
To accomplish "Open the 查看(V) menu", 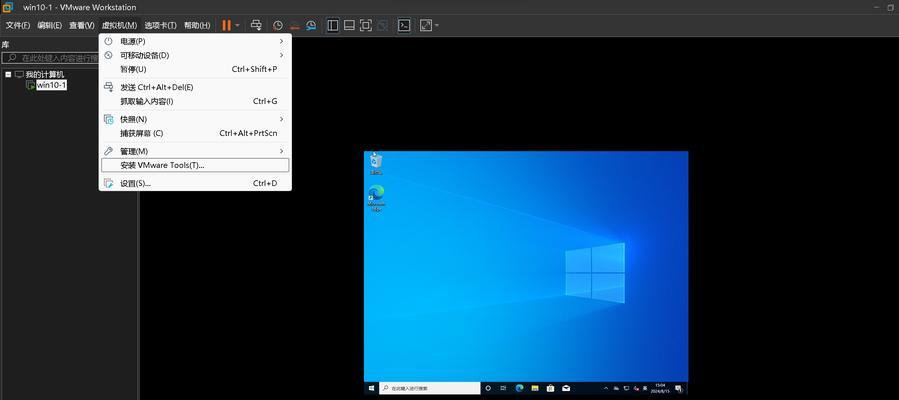I will coord(81,25).
